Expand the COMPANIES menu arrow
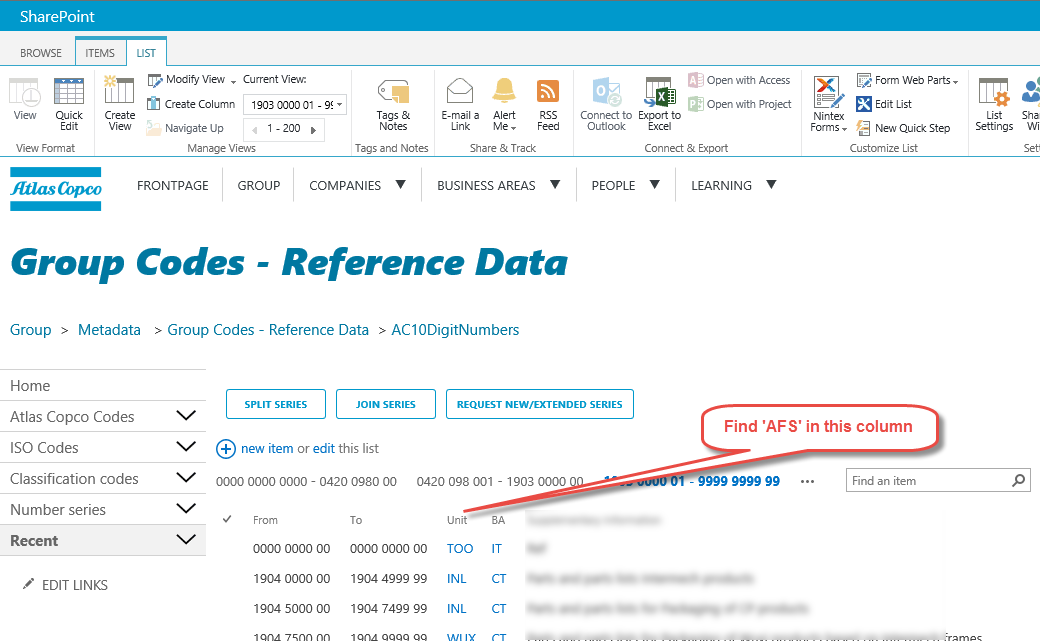The height and width of the screenshot is (641, 1040). (401, 184)
